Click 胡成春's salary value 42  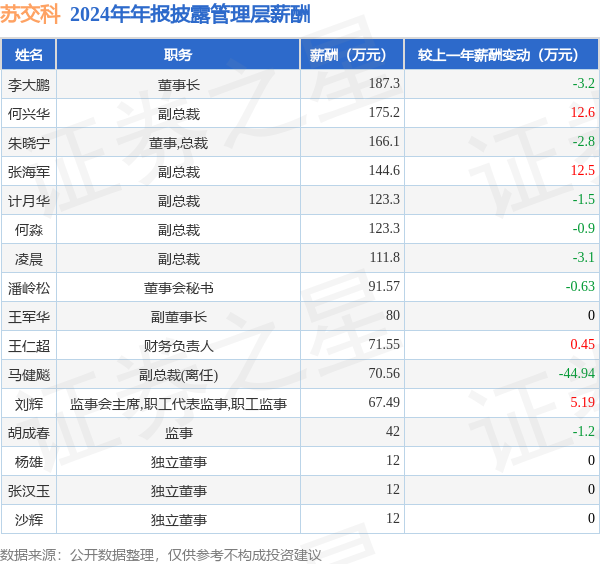tap(393, 432)
